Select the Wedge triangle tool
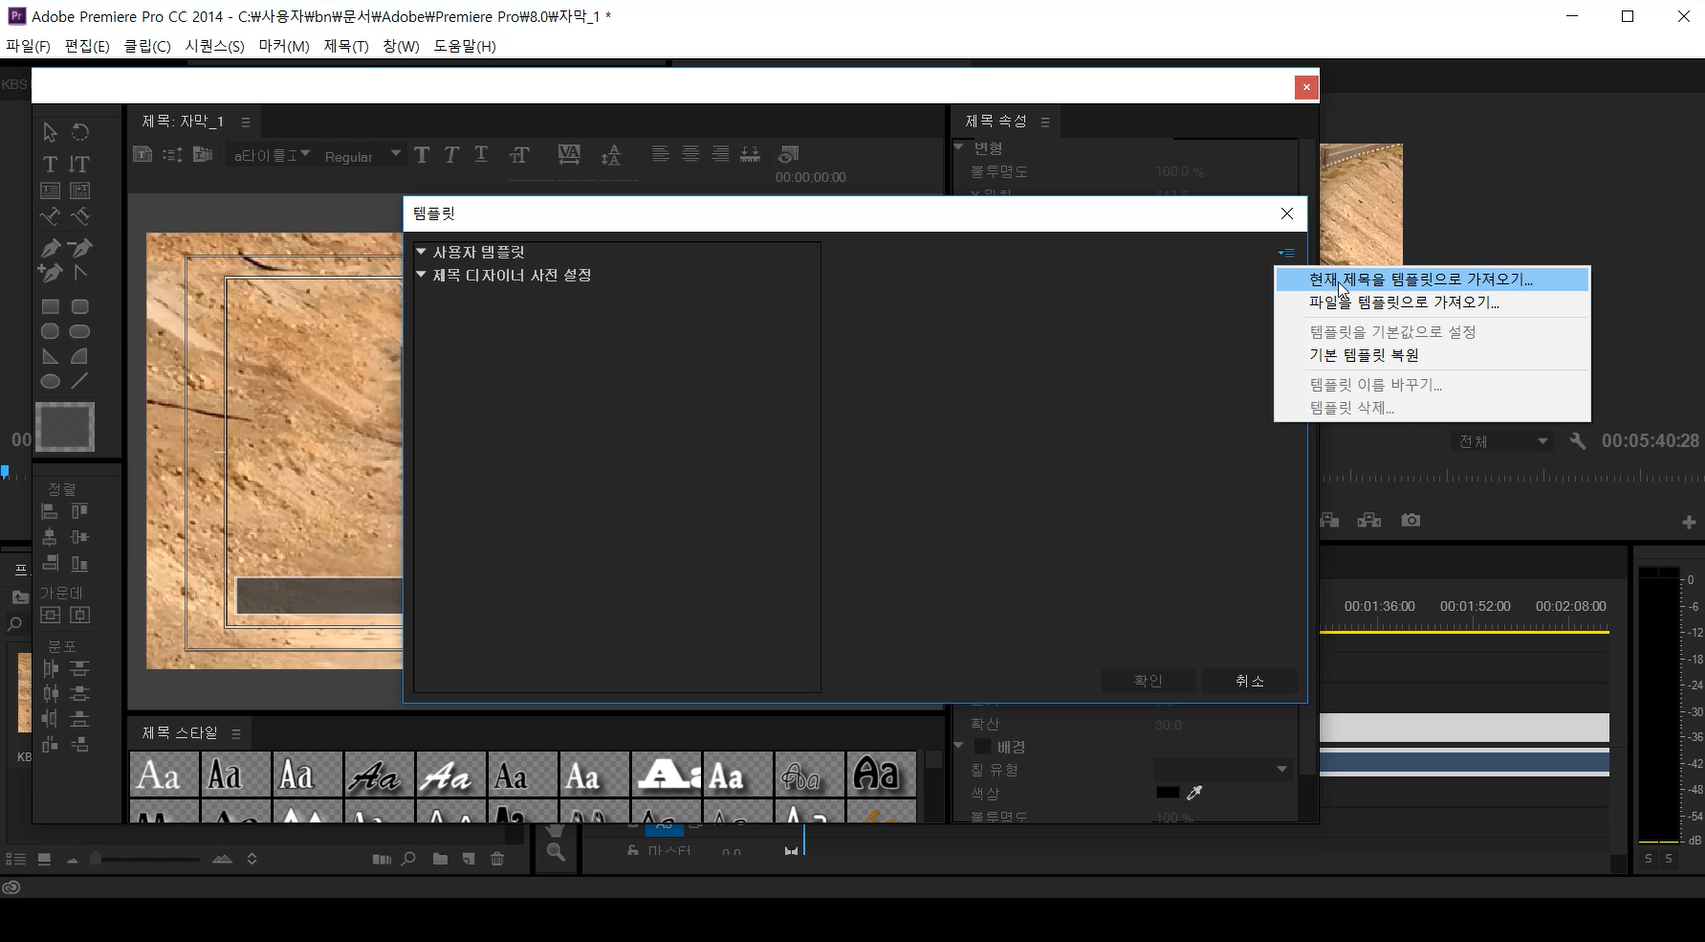 click(x=50, y=356)
